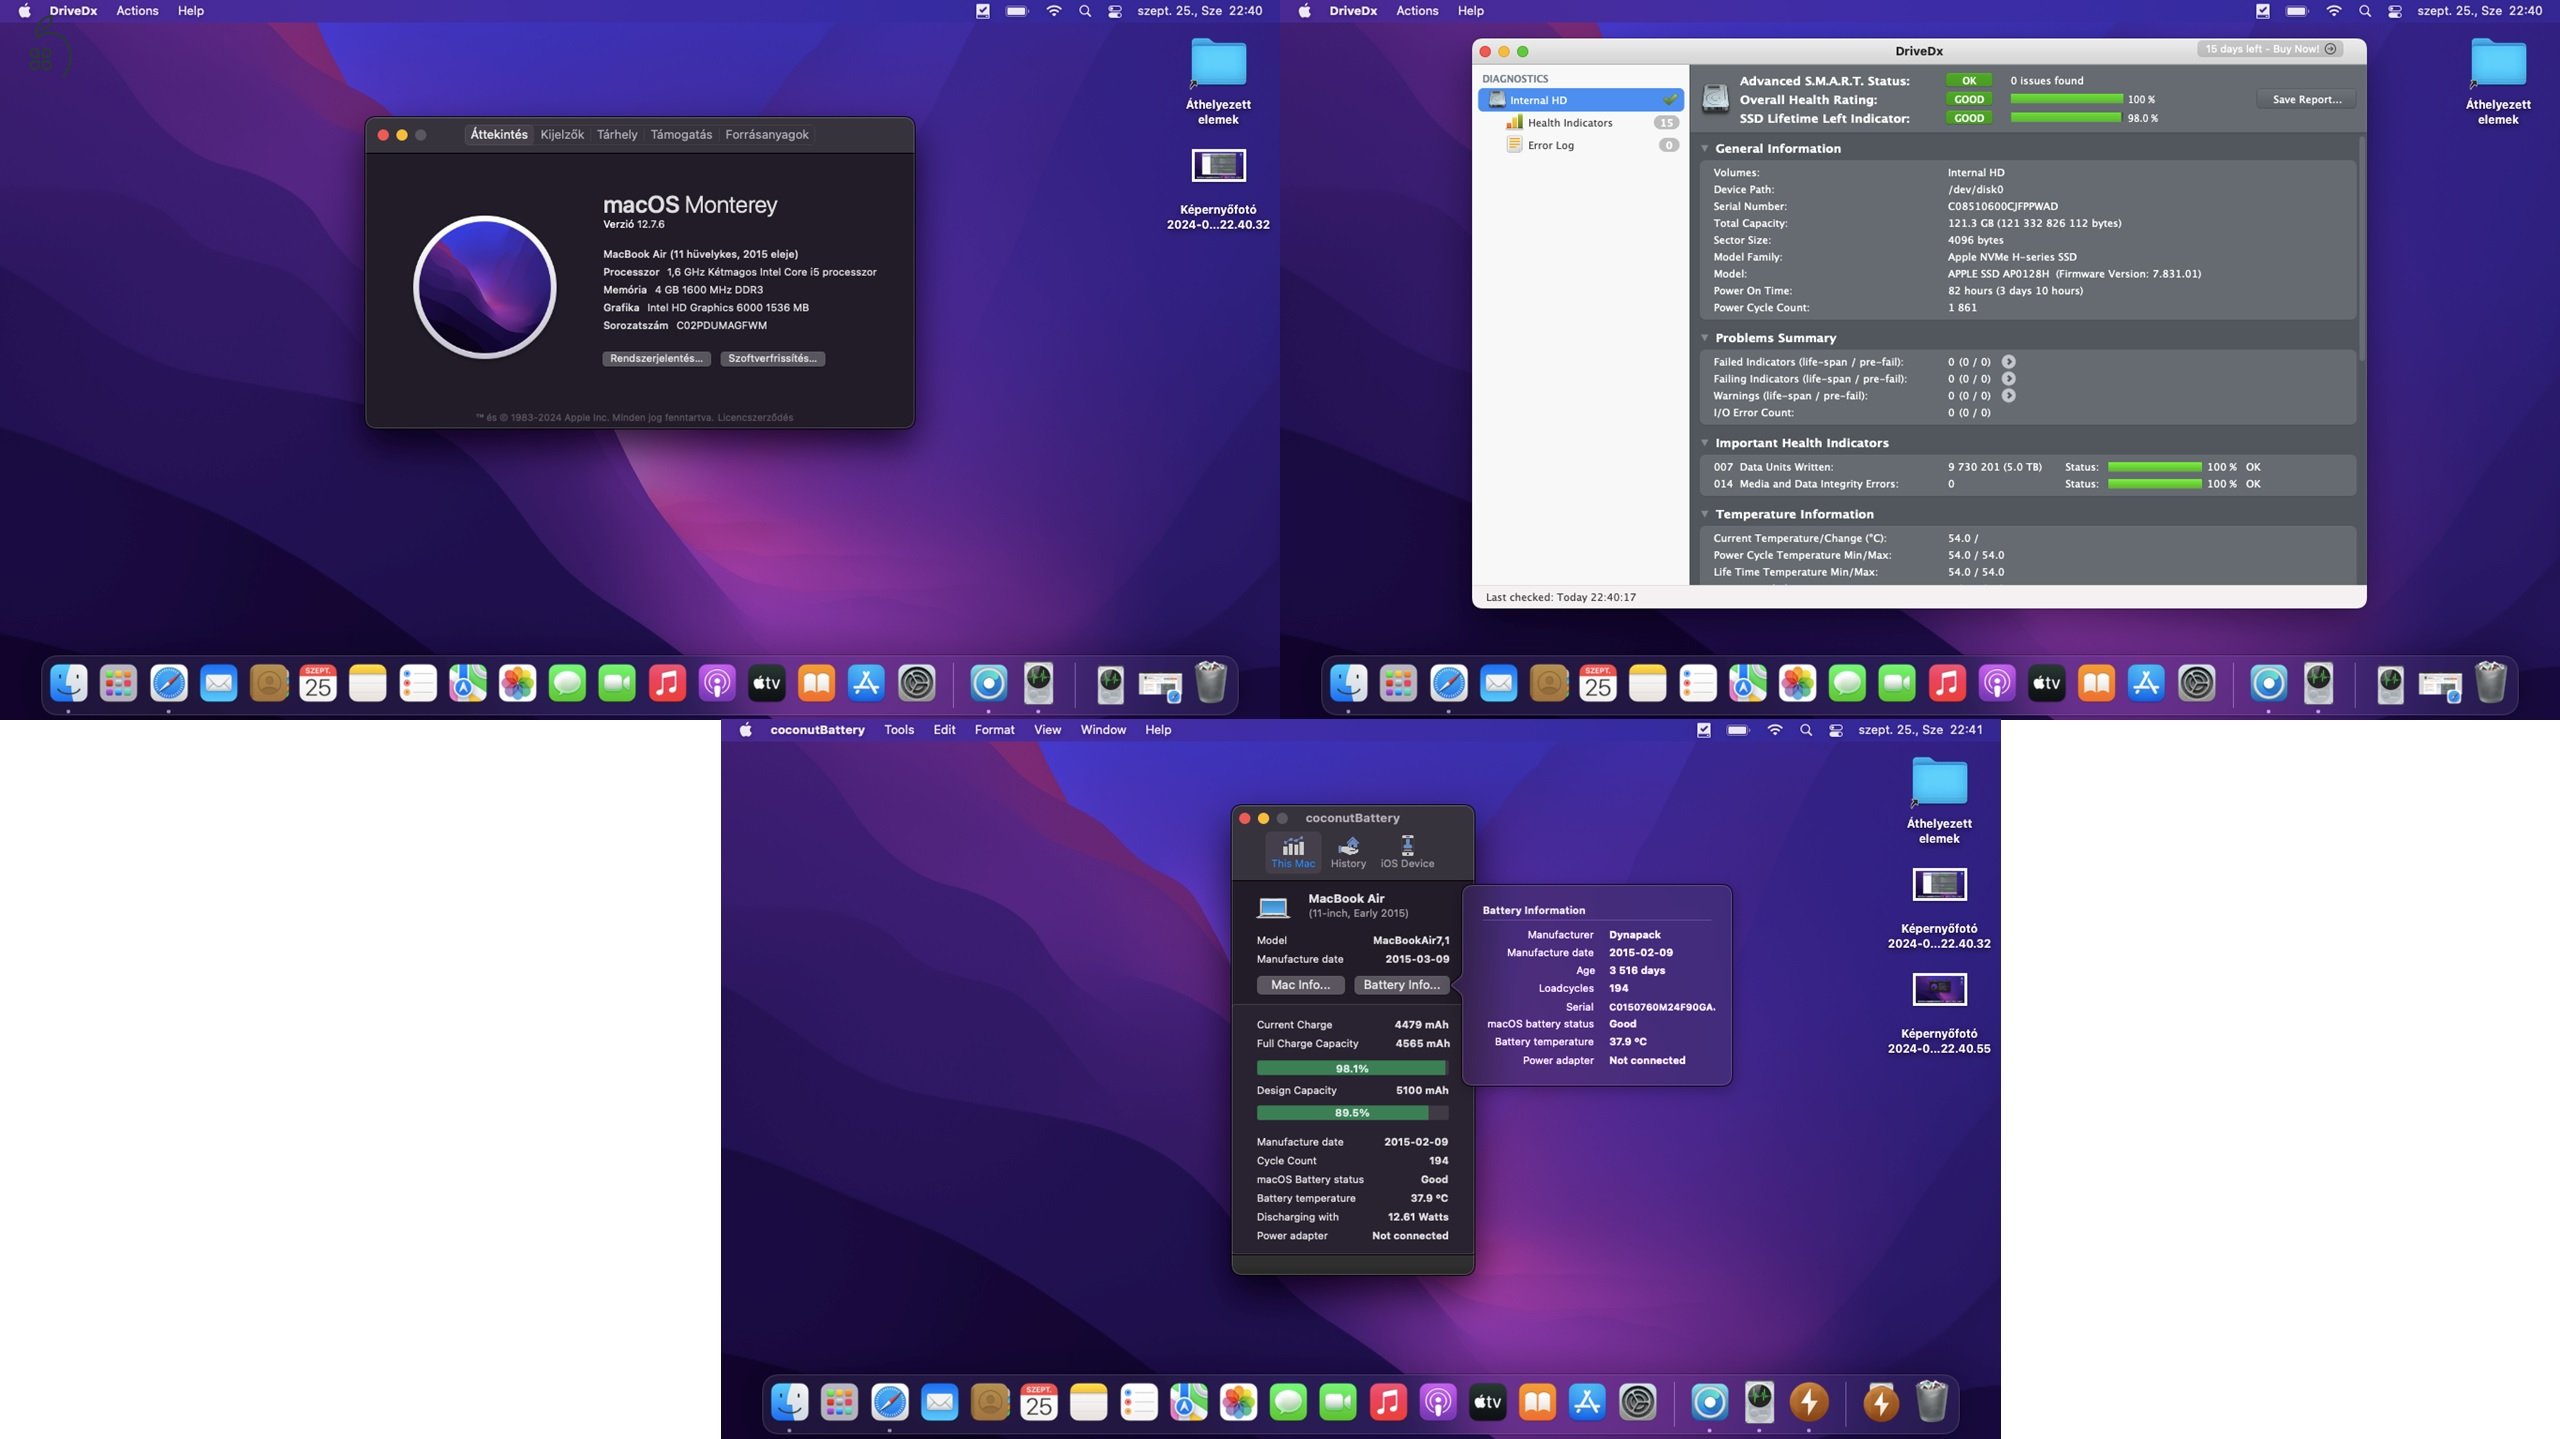2560x1439 pixels.
Task: Open Finder in dock below coconutBattery window
Action: click(x=789, y=1403)
